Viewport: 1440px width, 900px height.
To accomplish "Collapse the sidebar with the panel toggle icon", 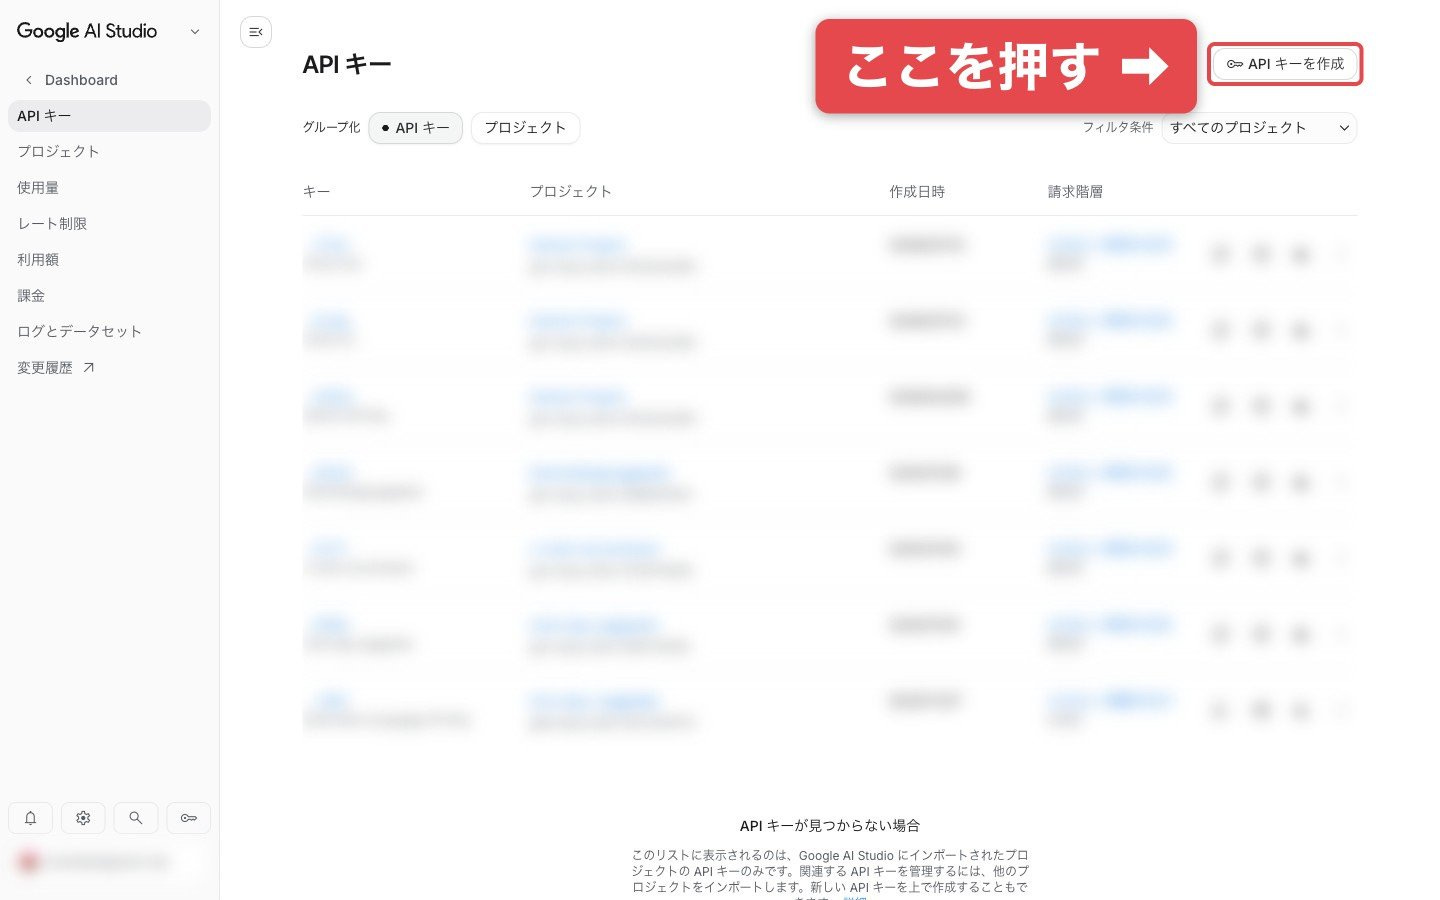I will 256,32.
